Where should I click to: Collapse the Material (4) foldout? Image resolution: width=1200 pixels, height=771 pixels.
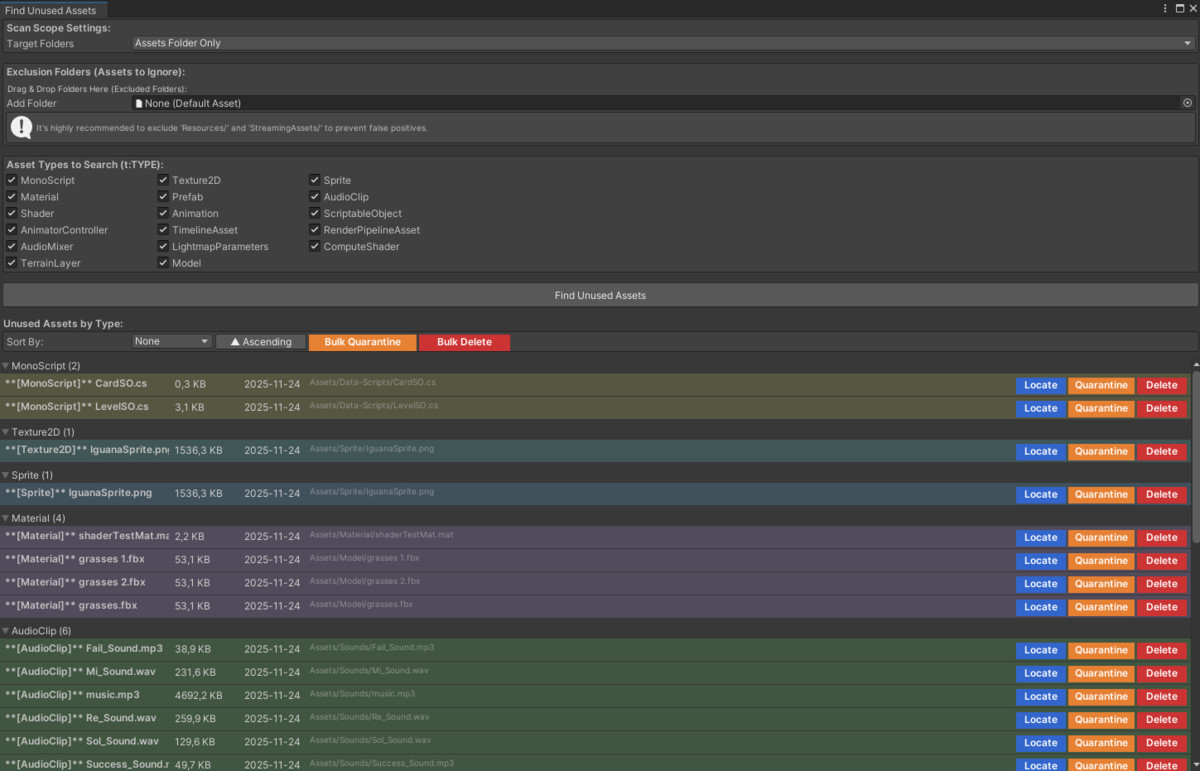(x=6, y=518)
